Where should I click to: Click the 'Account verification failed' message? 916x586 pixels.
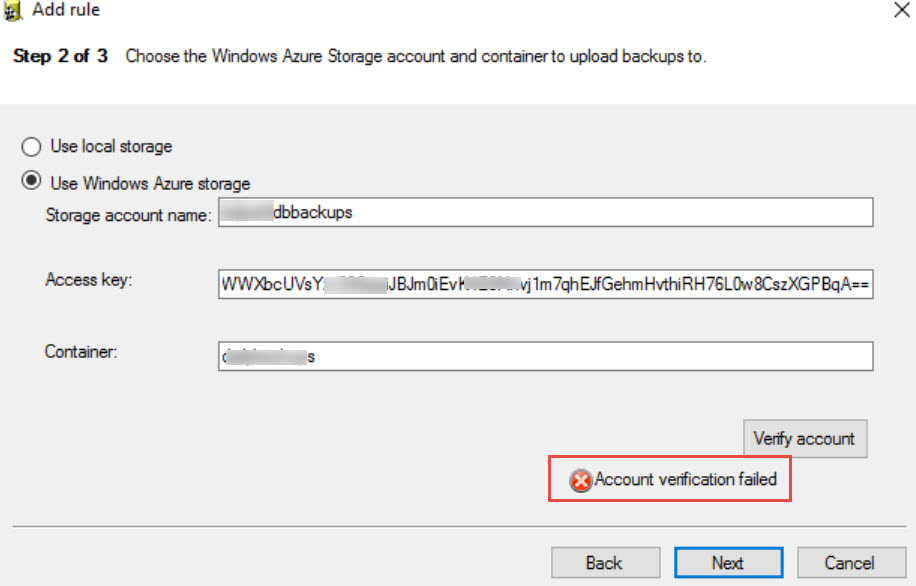pyautogui.click(x=686, y=479)
